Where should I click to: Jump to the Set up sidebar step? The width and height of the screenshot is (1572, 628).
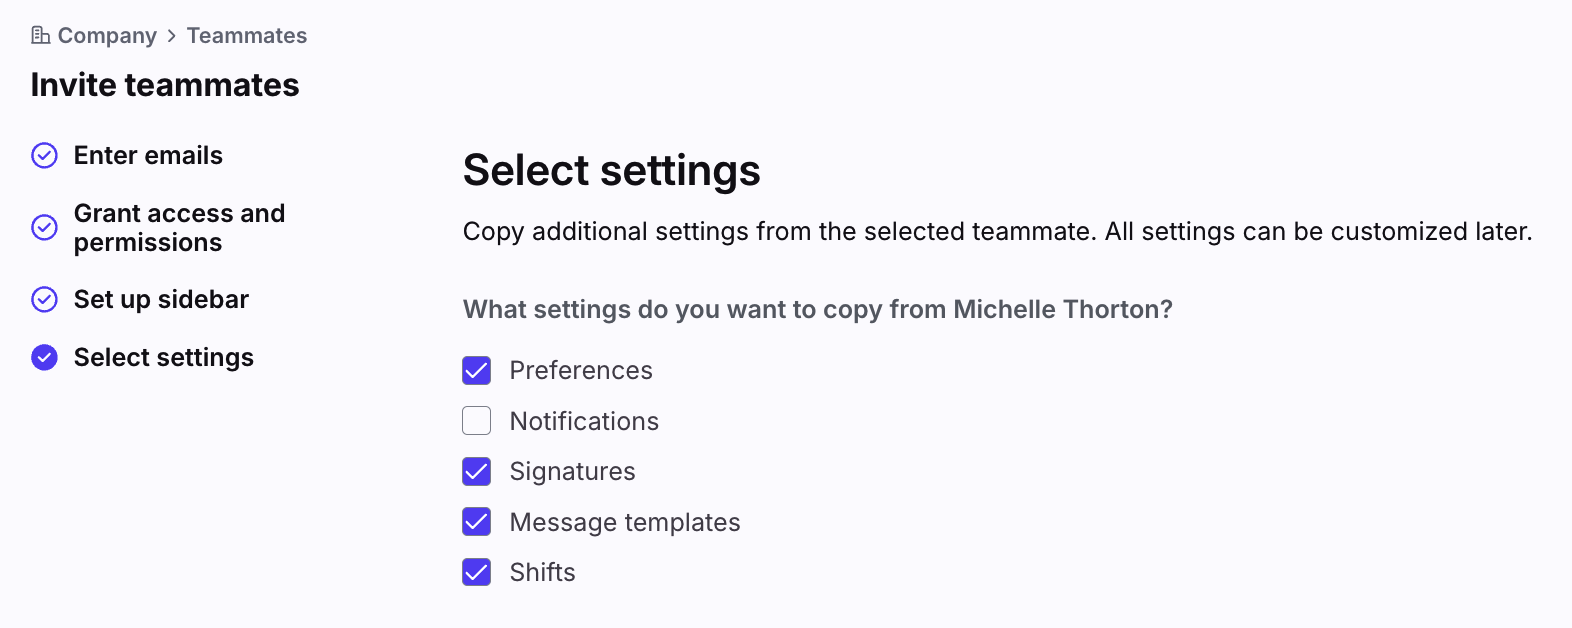tap(161, 300)
